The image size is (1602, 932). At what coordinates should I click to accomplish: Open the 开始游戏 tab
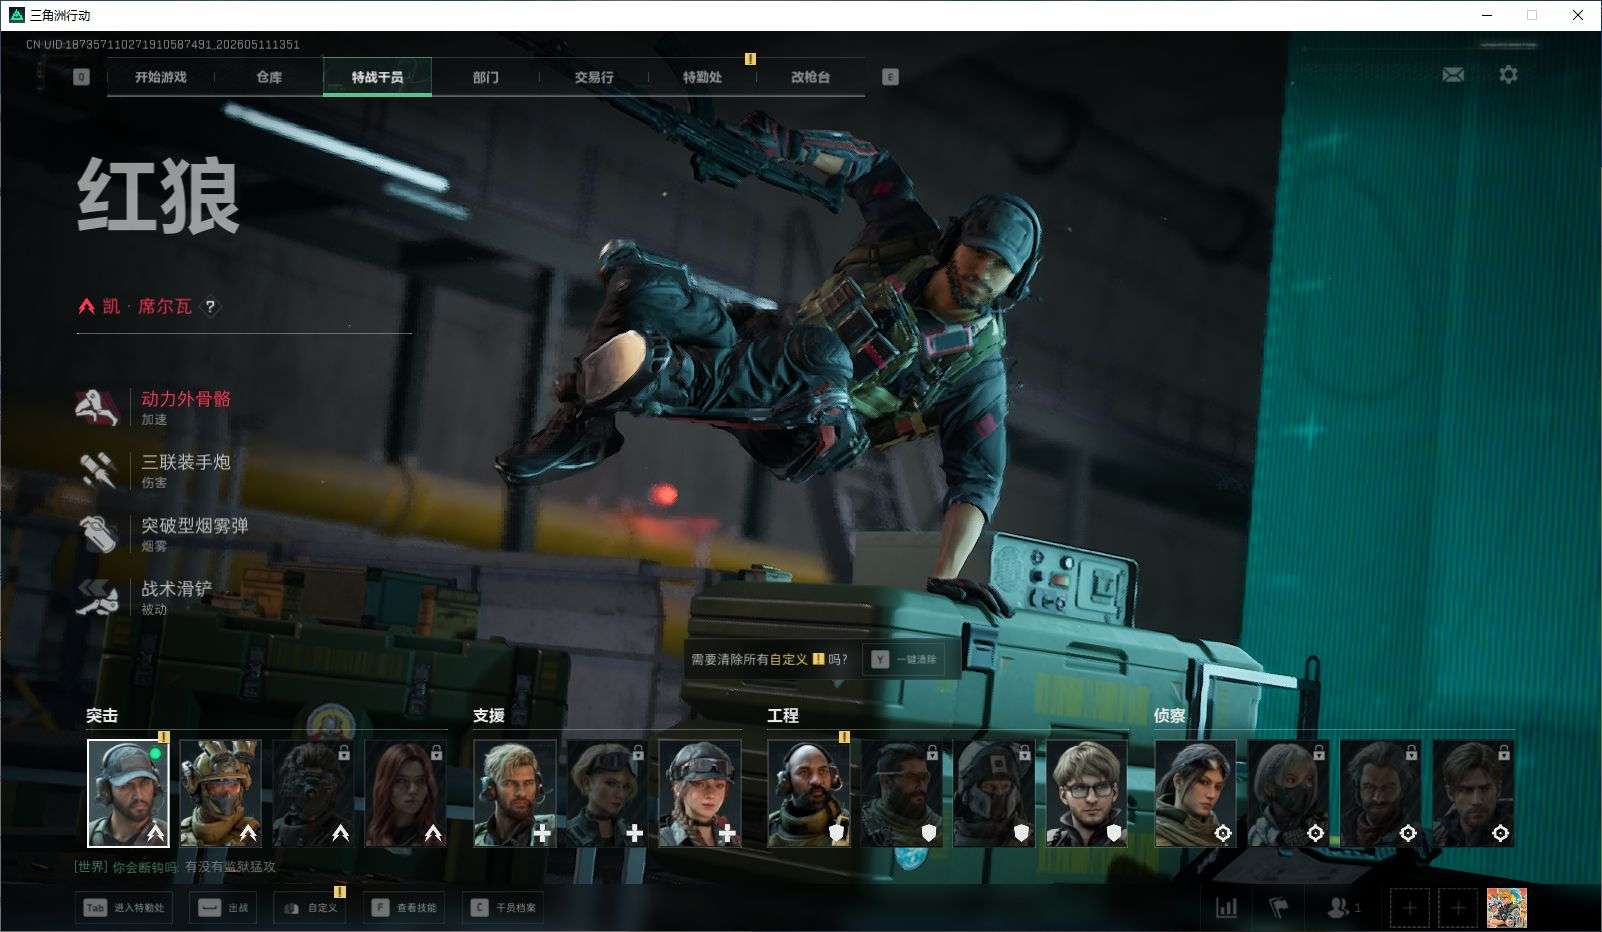161,77
